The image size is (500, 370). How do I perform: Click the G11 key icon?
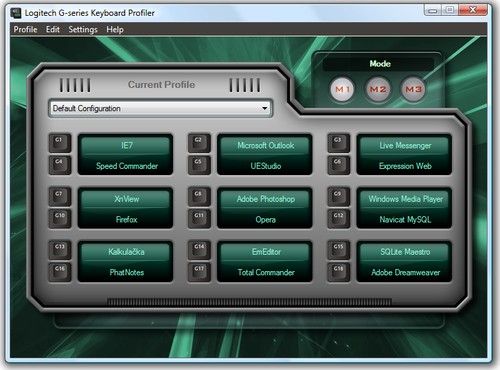click(199, 218)
